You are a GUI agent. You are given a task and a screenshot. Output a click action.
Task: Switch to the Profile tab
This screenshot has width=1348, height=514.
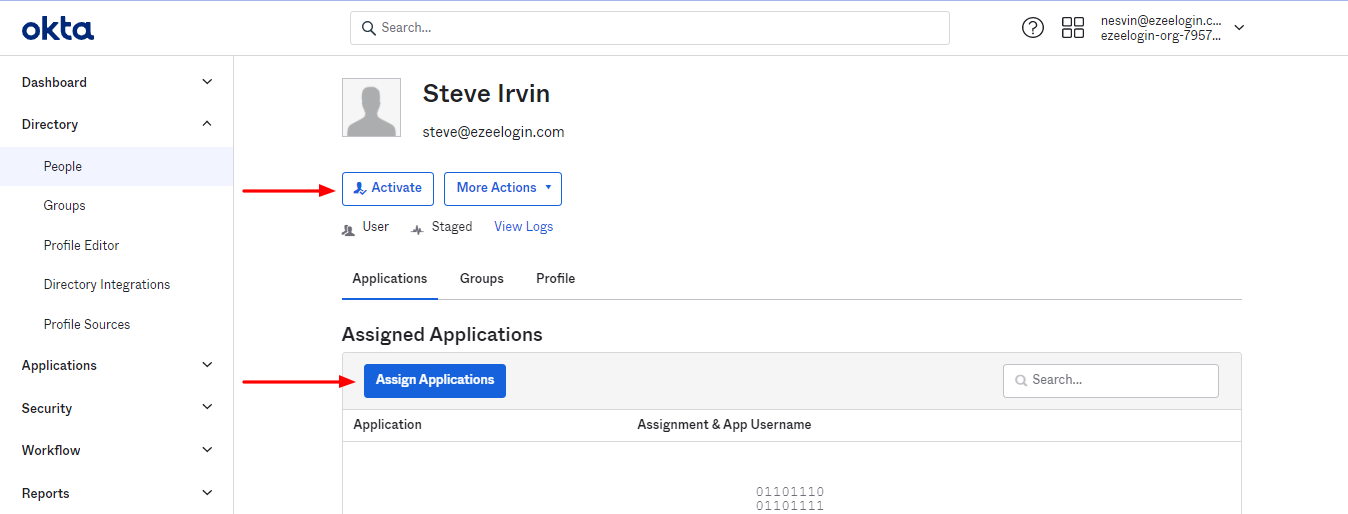click(x=555, y=278)
